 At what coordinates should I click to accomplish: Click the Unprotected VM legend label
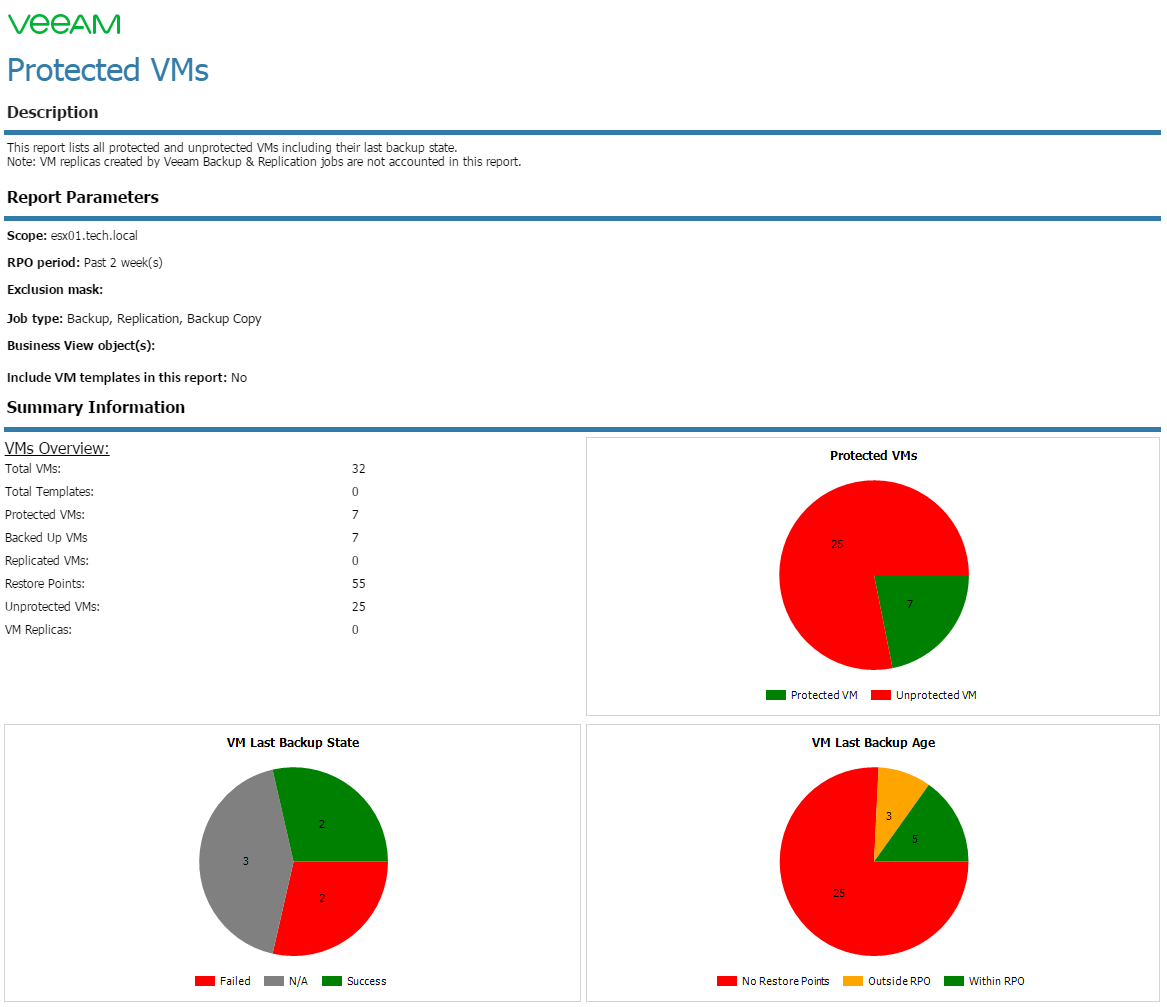tap(936, 695)
